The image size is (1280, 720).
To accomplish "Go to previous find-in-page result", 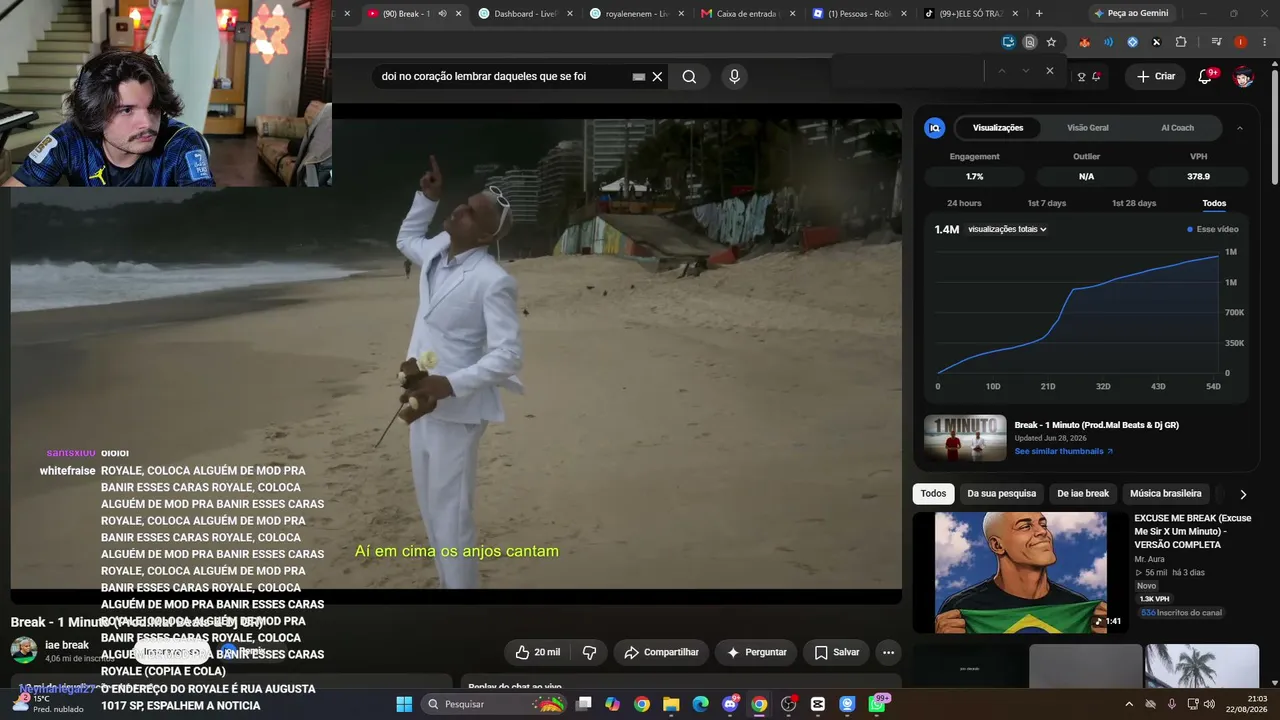I will pos(1001,71).
